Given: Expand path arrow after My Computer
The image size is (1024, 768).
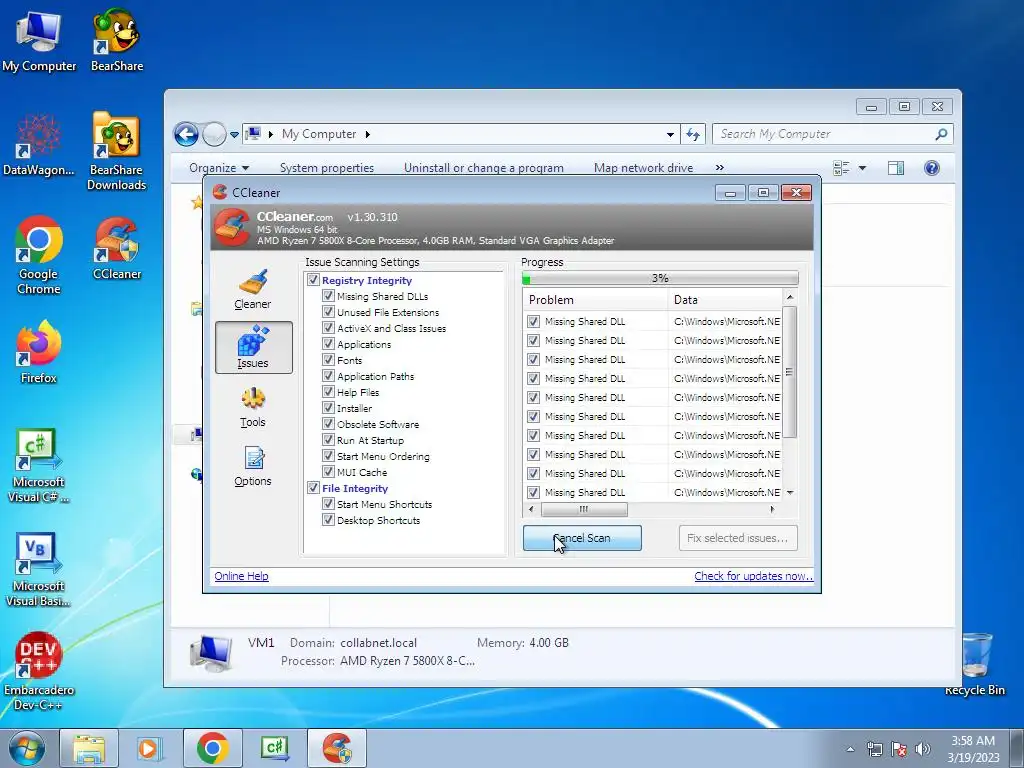Looking at the screenshot, I should click(x=368, y=135).
